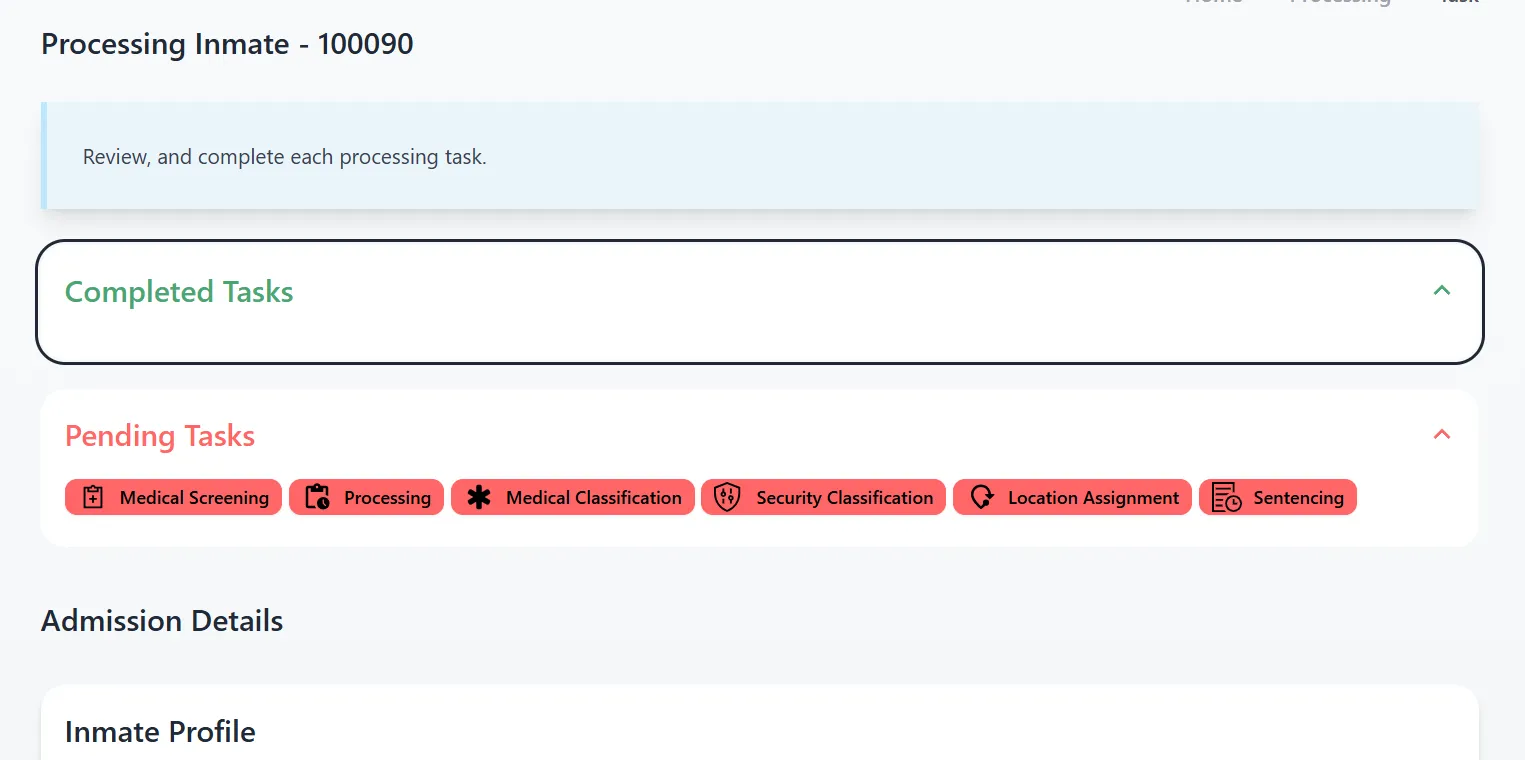Click the location icon on Location Assignment
Viewport: 1525px width, 760px height.
click(981, 497)
